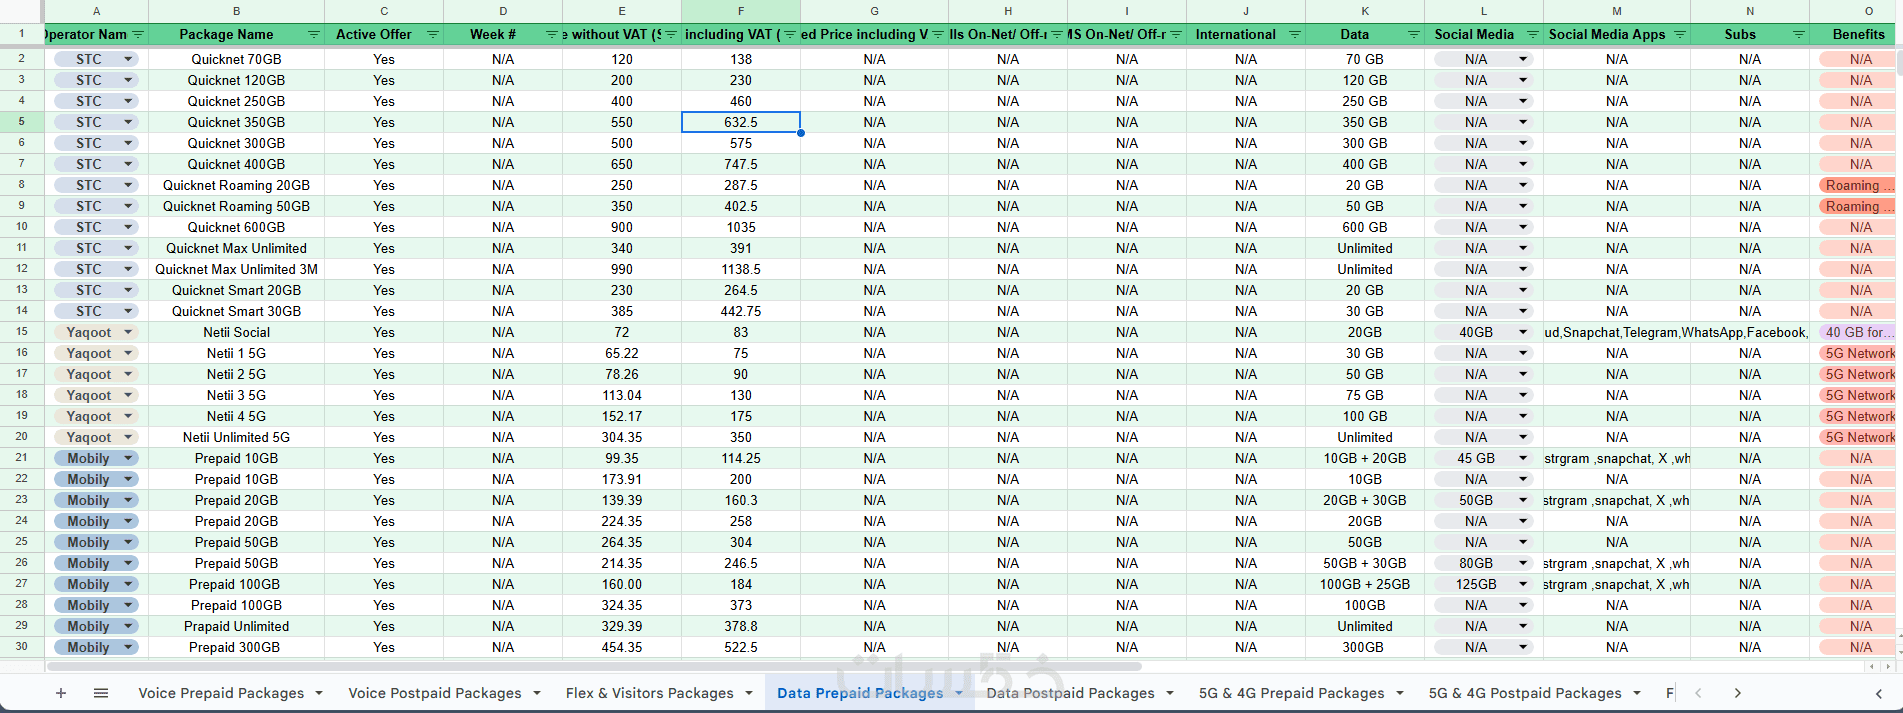The image size is (1903, 713).
Task: Select cell Quicknet Max Unlimited 3M
Action: pos(236,269)
